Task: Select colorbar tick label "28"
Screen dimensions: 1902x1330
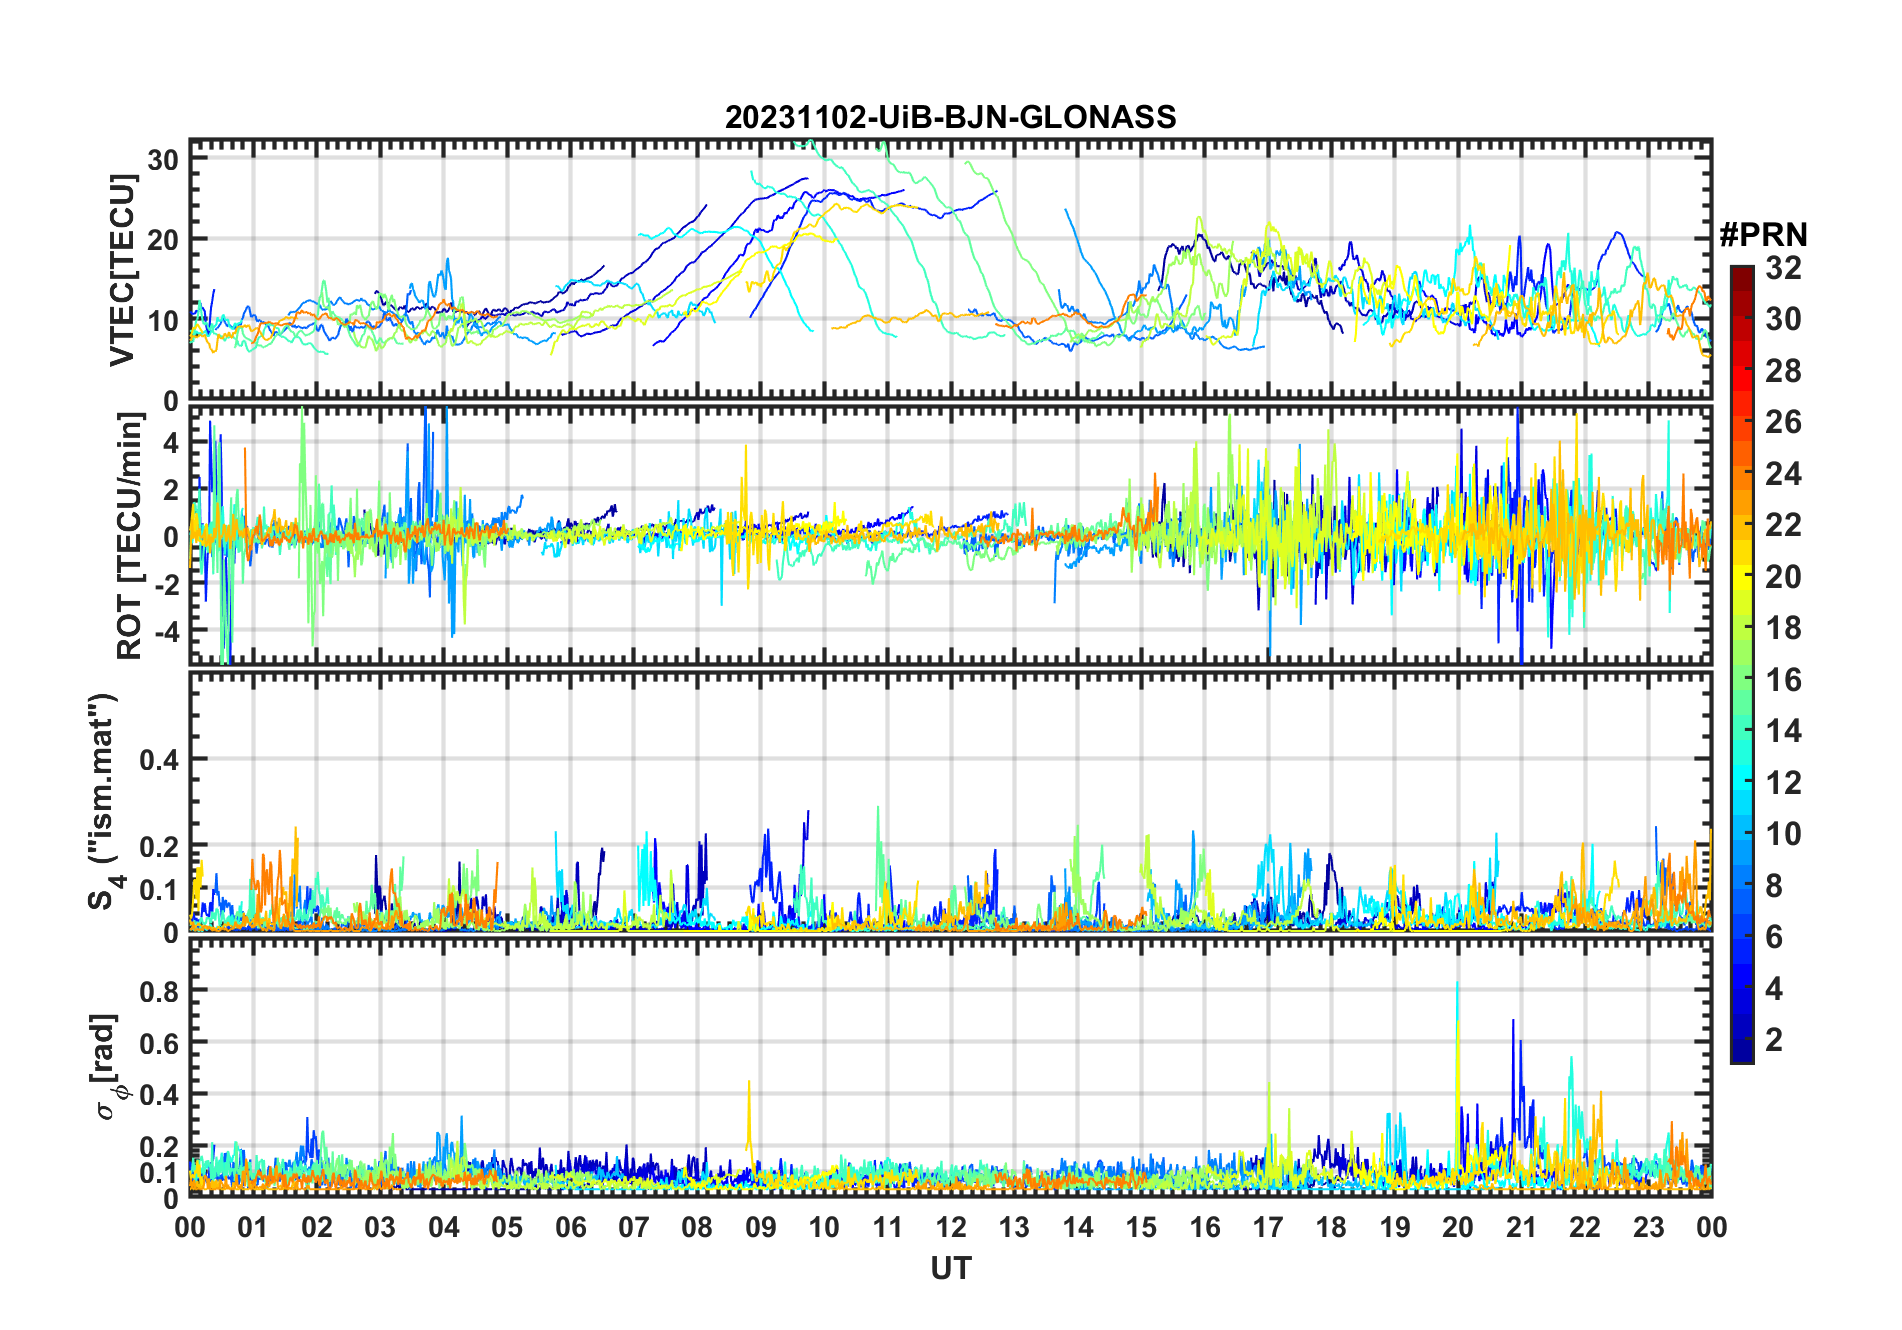Action: coord(1783,371)
